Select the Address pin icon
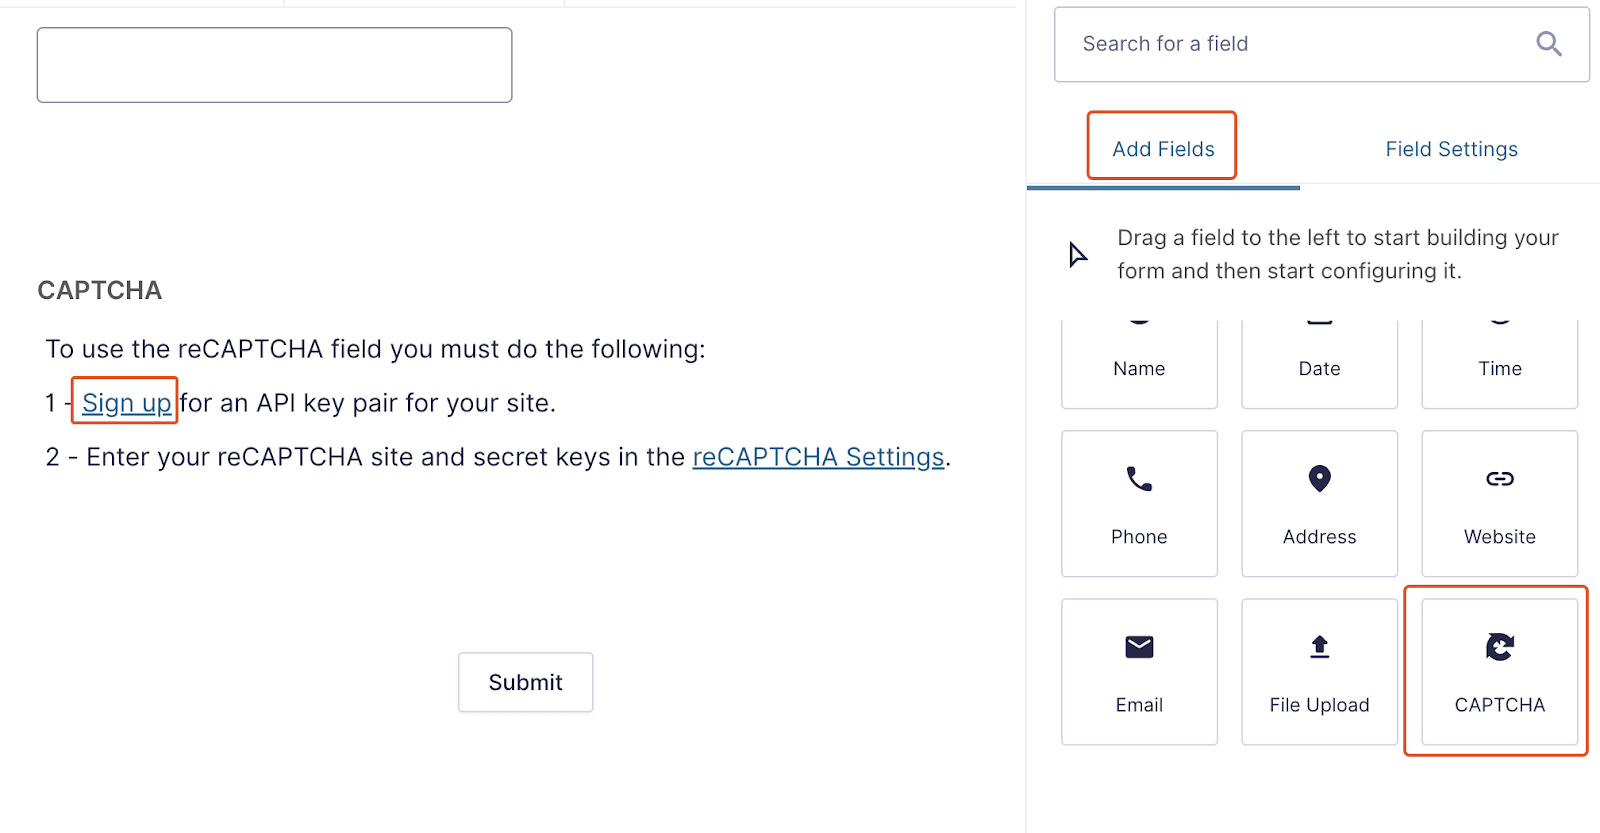Screen dimensions: 1600x833 coord(1319,479)
